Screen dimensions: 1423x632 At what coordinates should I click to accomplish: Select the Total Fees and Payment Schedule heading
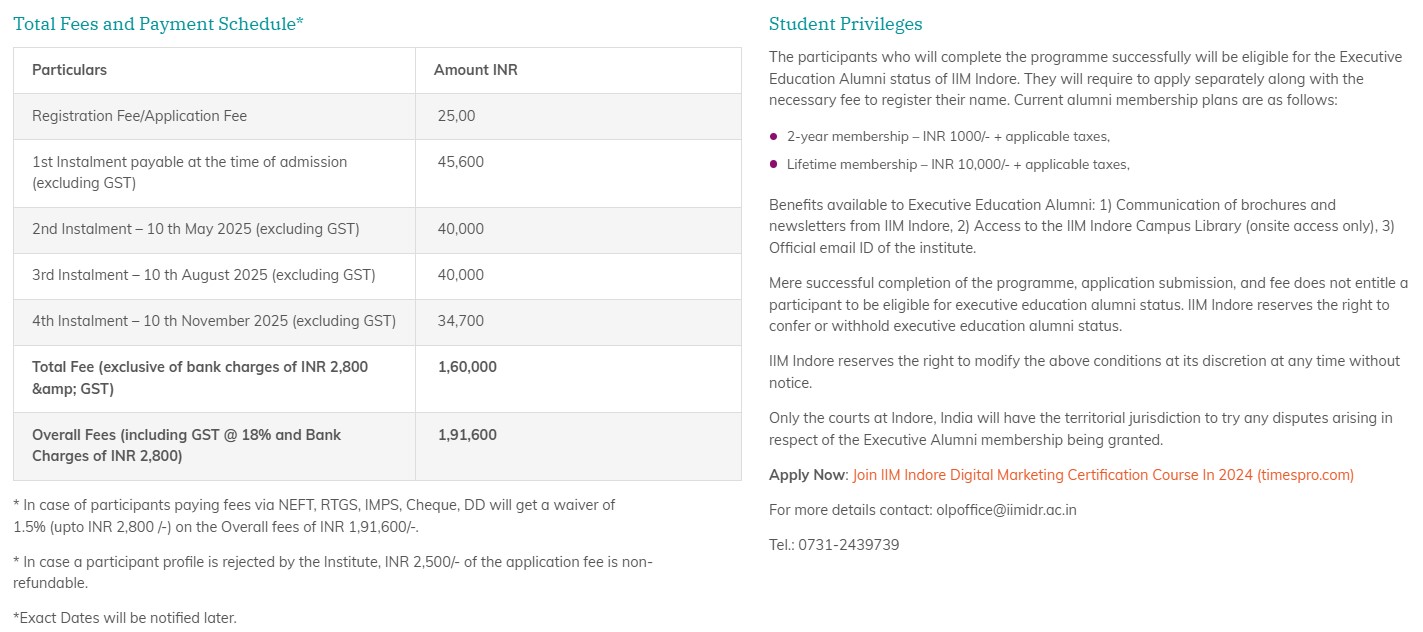tap(158, 24)
